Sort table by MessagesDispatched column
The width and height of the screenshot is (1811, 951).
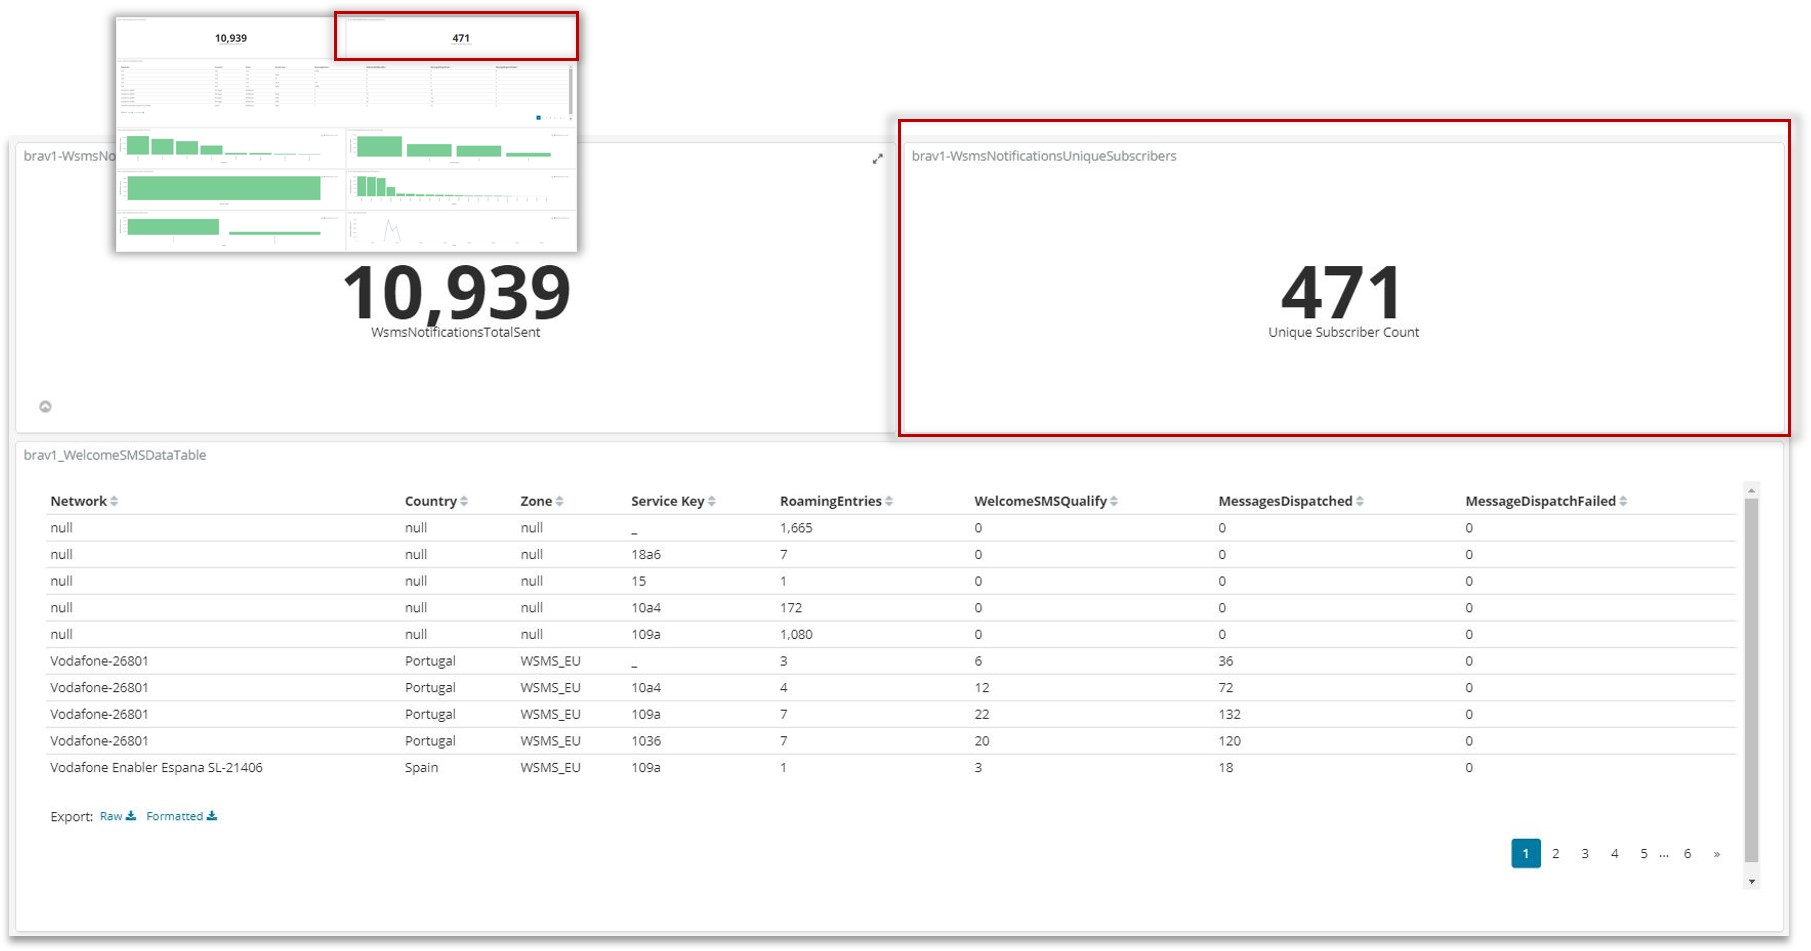(x=1360, y=502)
